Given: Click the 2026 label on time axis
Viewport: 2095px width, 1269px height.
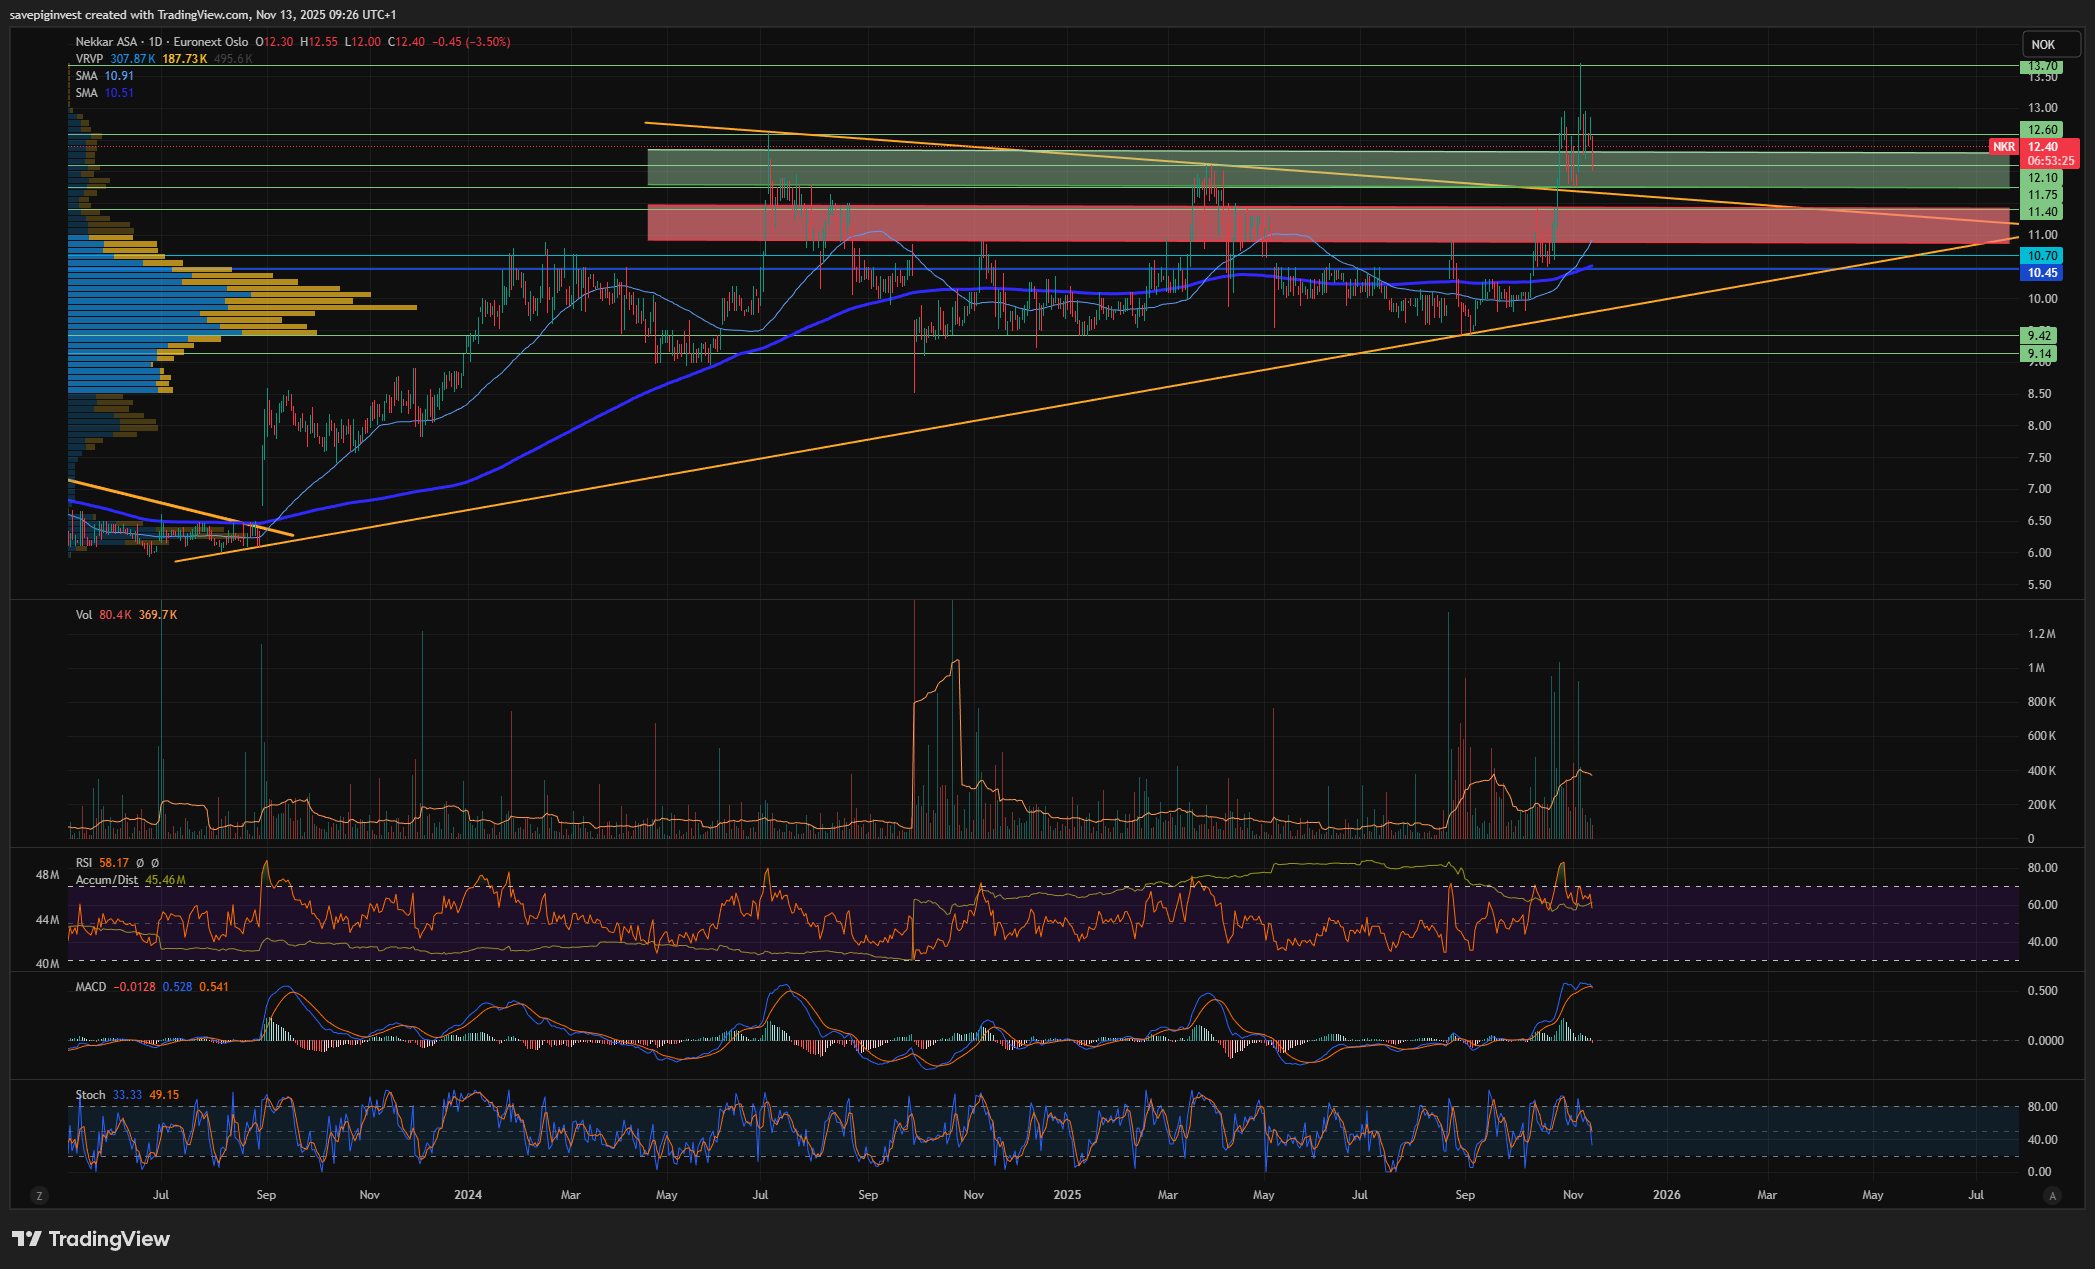Looking at the screenshot, I should (1666, 1195).
